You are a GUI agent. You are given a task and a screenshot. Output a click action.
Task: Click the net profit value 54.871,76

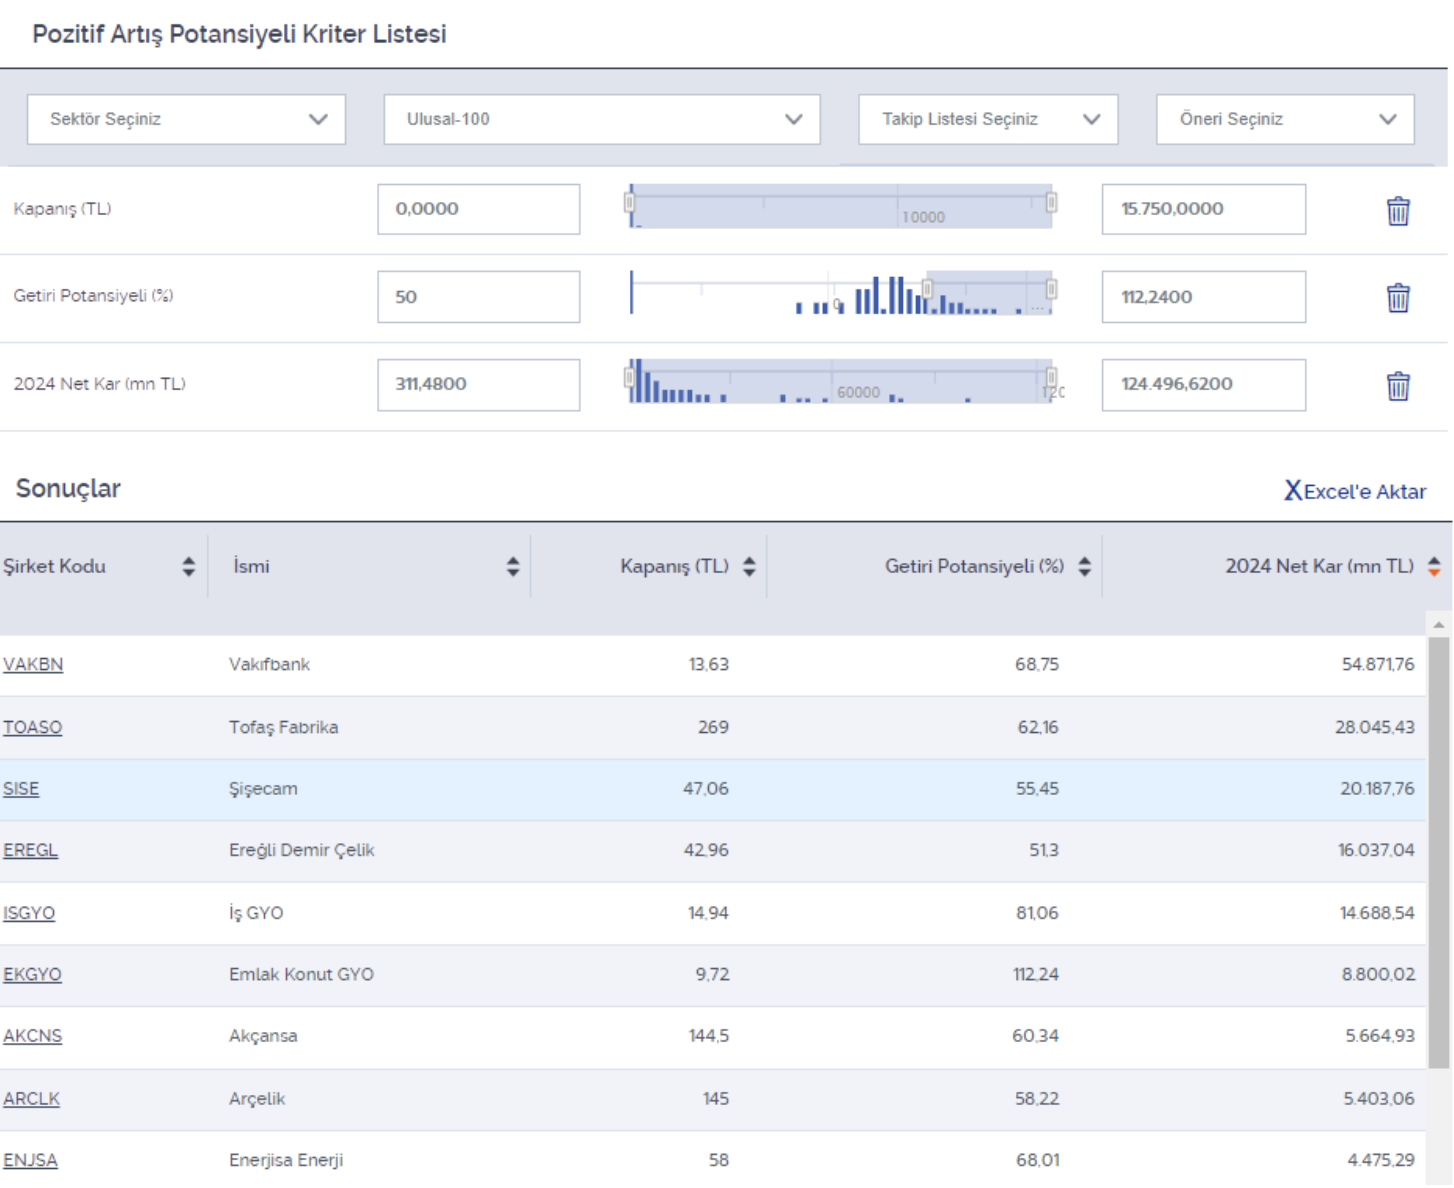coord(1378,665)
